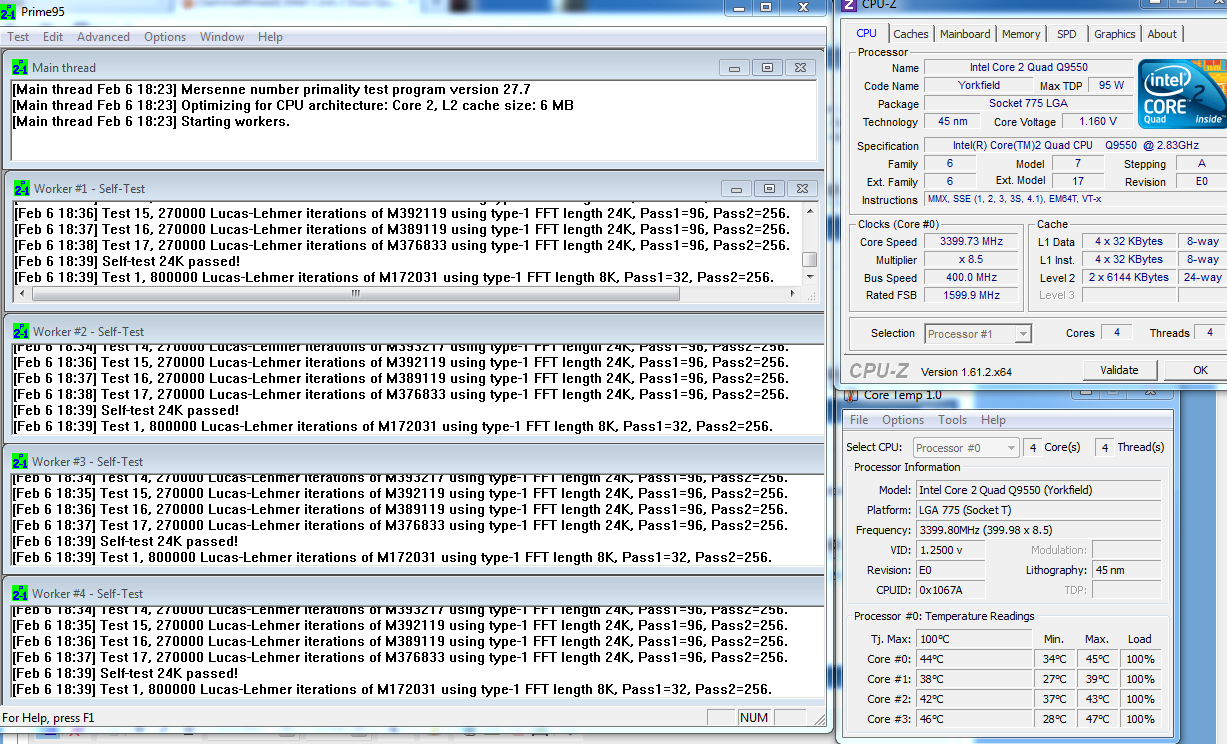The image size is (1227, 744).
Task: Click the Core Temp title bar icon
Action: (853, 394)
